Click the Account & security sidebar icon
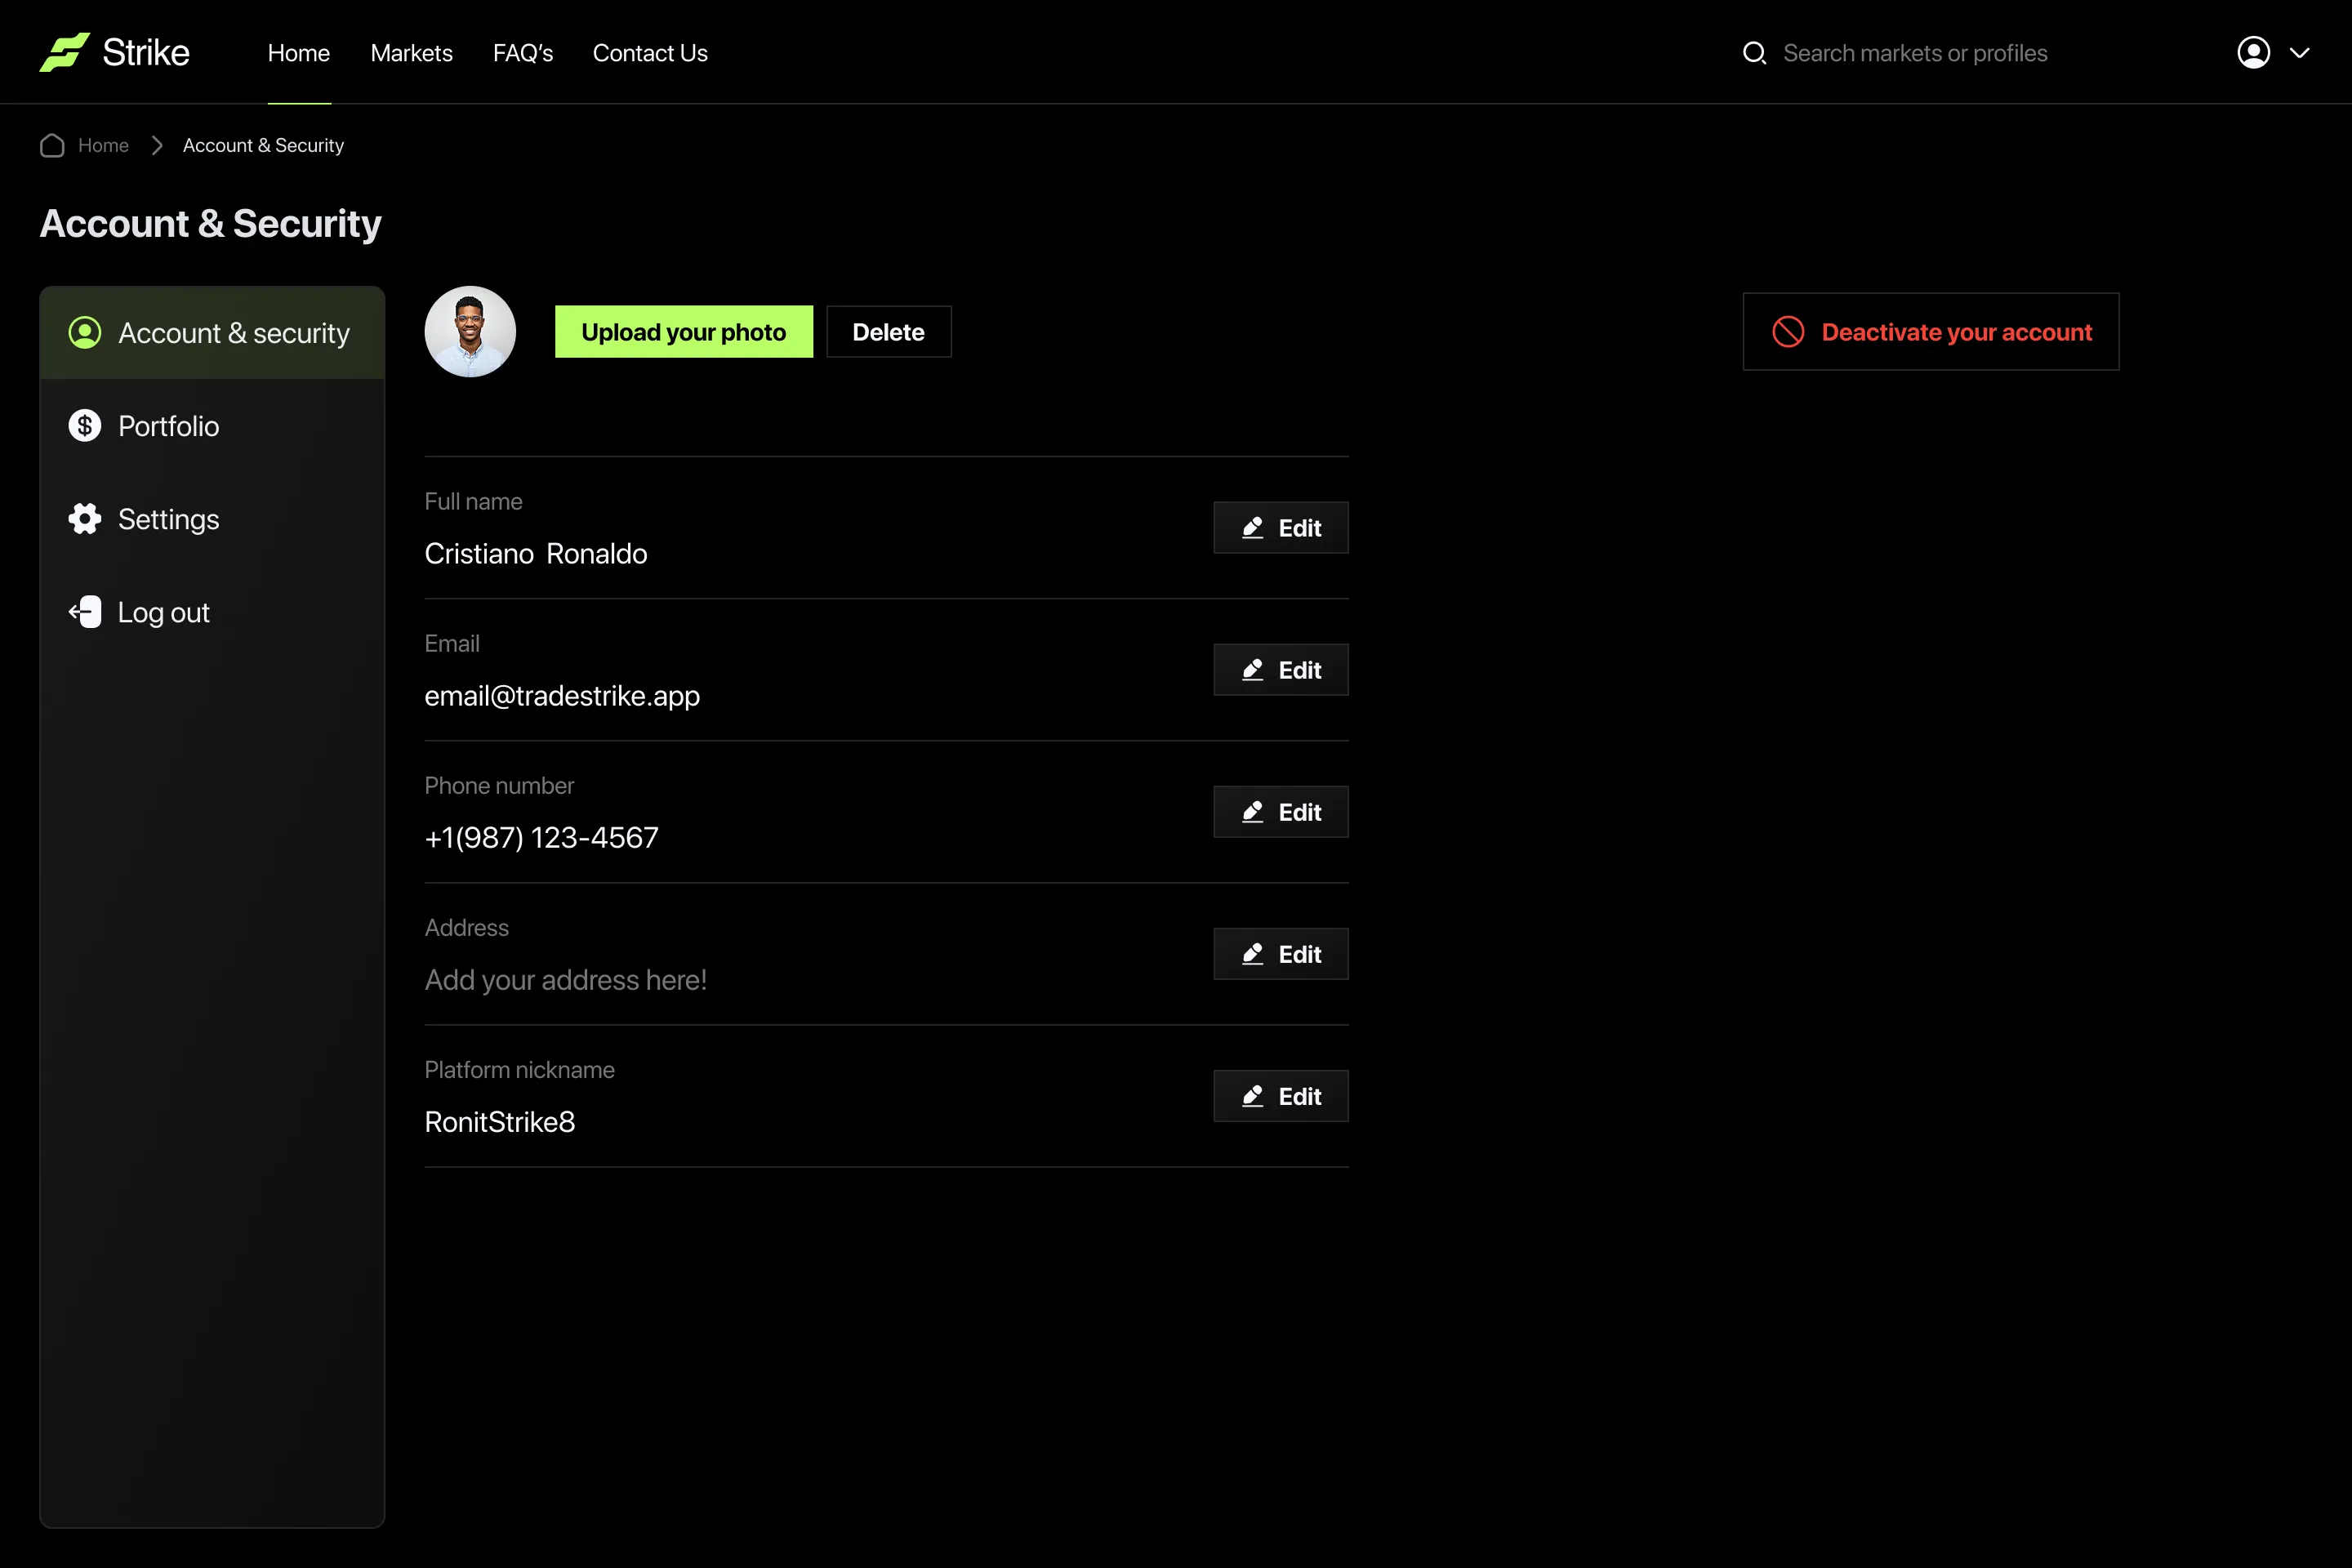 pyautogui.click(x=85, y=333)
